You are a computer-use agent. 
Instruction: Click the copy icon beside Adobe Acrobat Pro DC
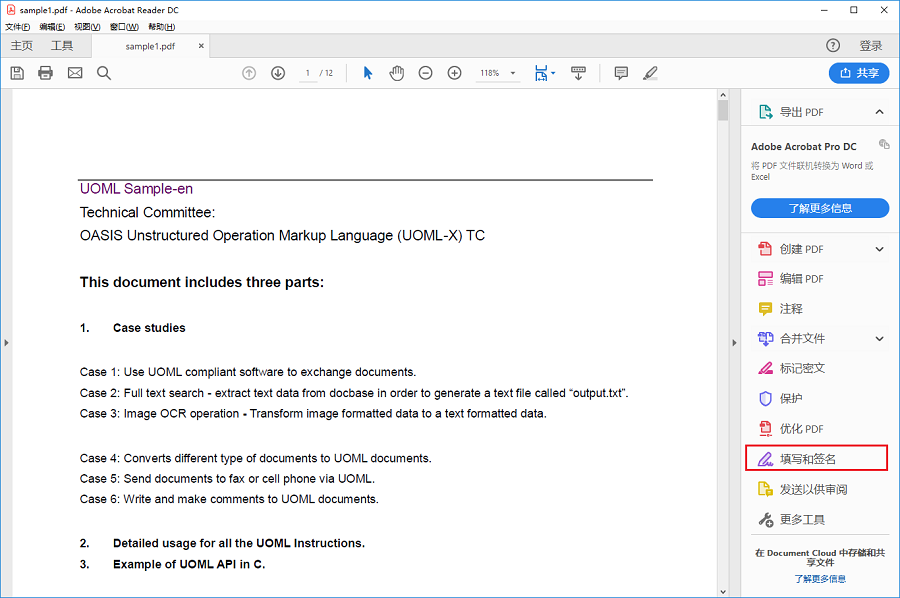pyautogui.click(x=884, y=143)
